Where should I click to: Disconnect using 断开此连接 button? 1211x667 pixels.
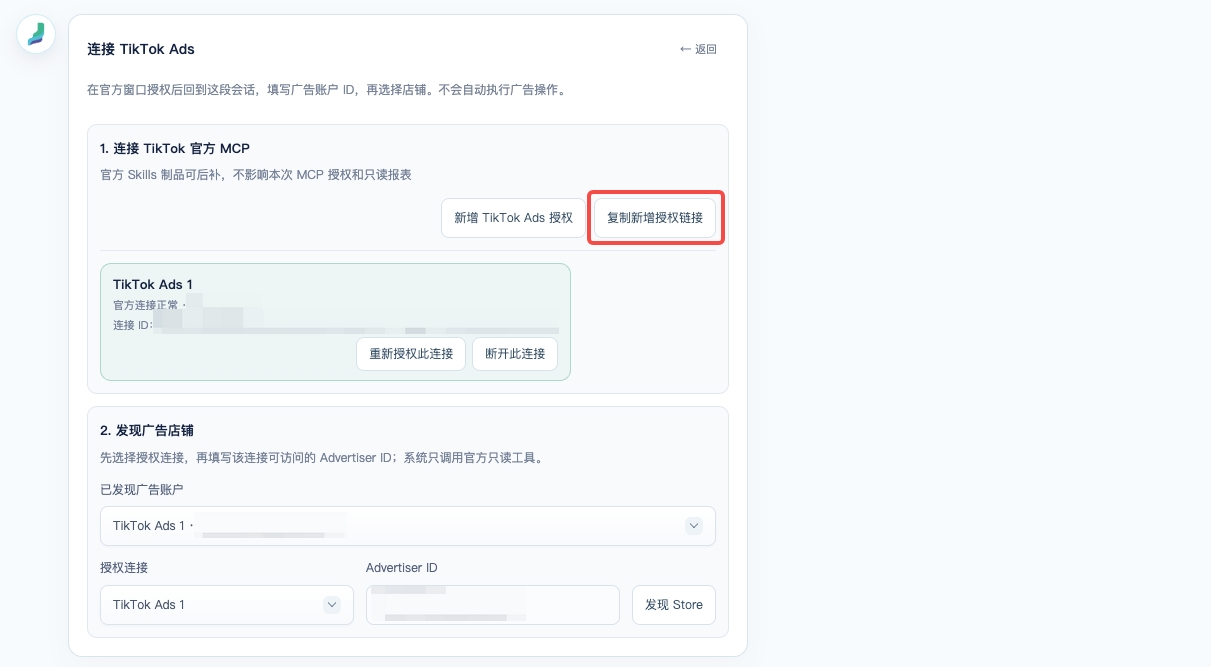point(515,354)
